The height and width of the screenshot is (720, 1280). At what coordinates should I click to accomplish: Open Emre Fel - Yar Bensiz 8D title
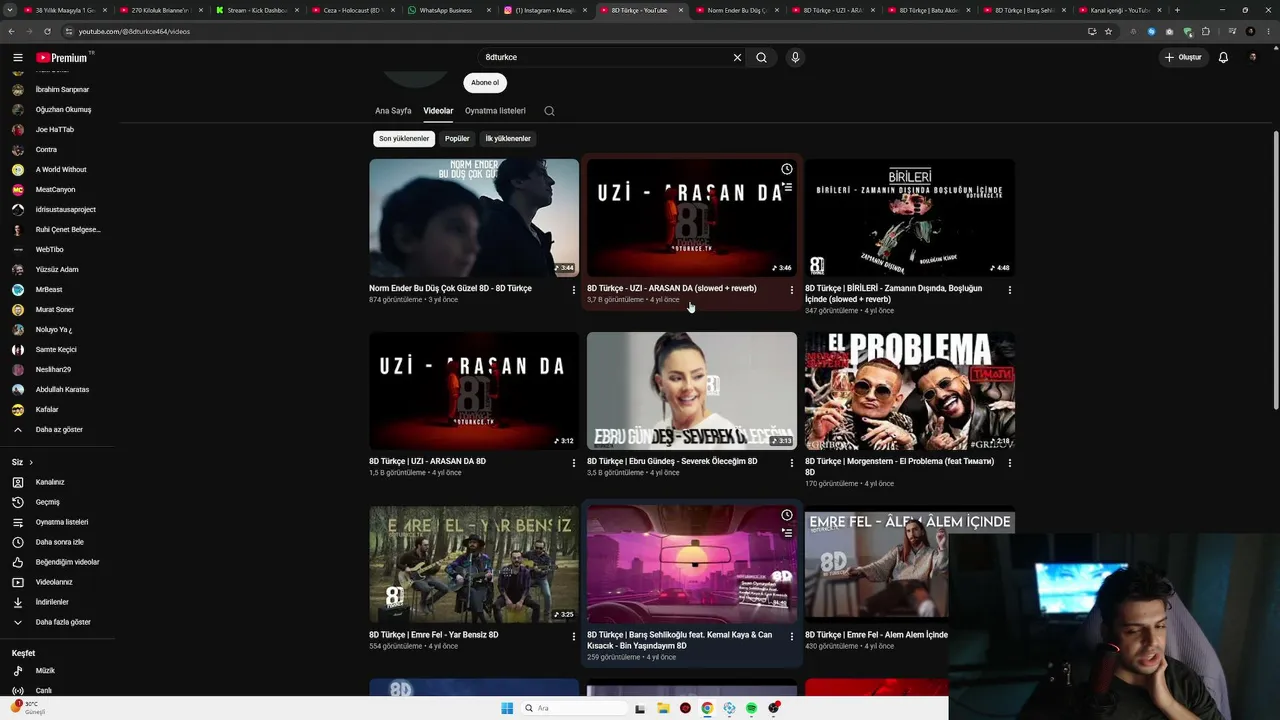(x=434, y=635)
